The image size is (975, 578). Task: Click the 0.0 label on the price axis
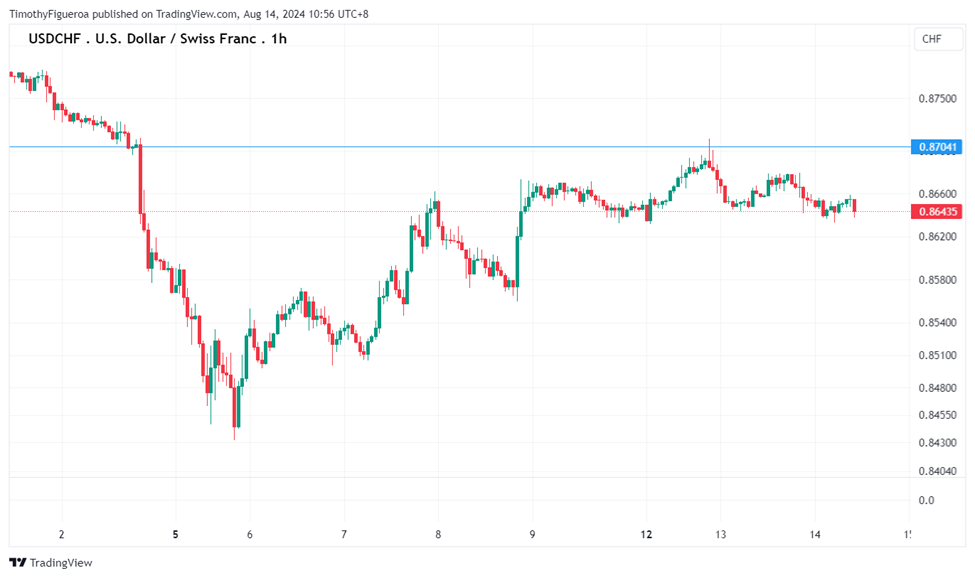coord(927,500)
